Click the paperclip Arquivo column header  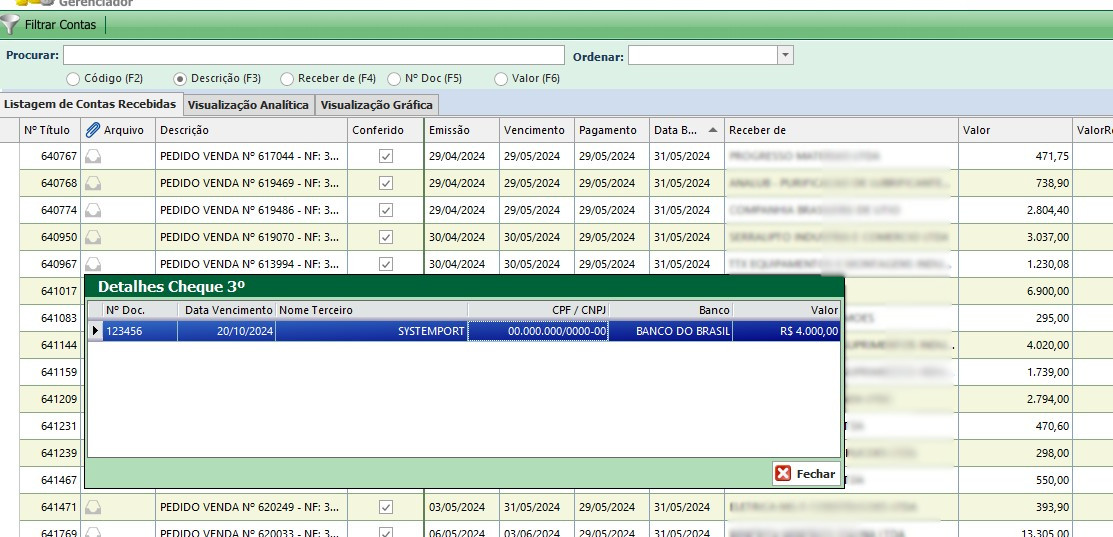pos(93,130)
